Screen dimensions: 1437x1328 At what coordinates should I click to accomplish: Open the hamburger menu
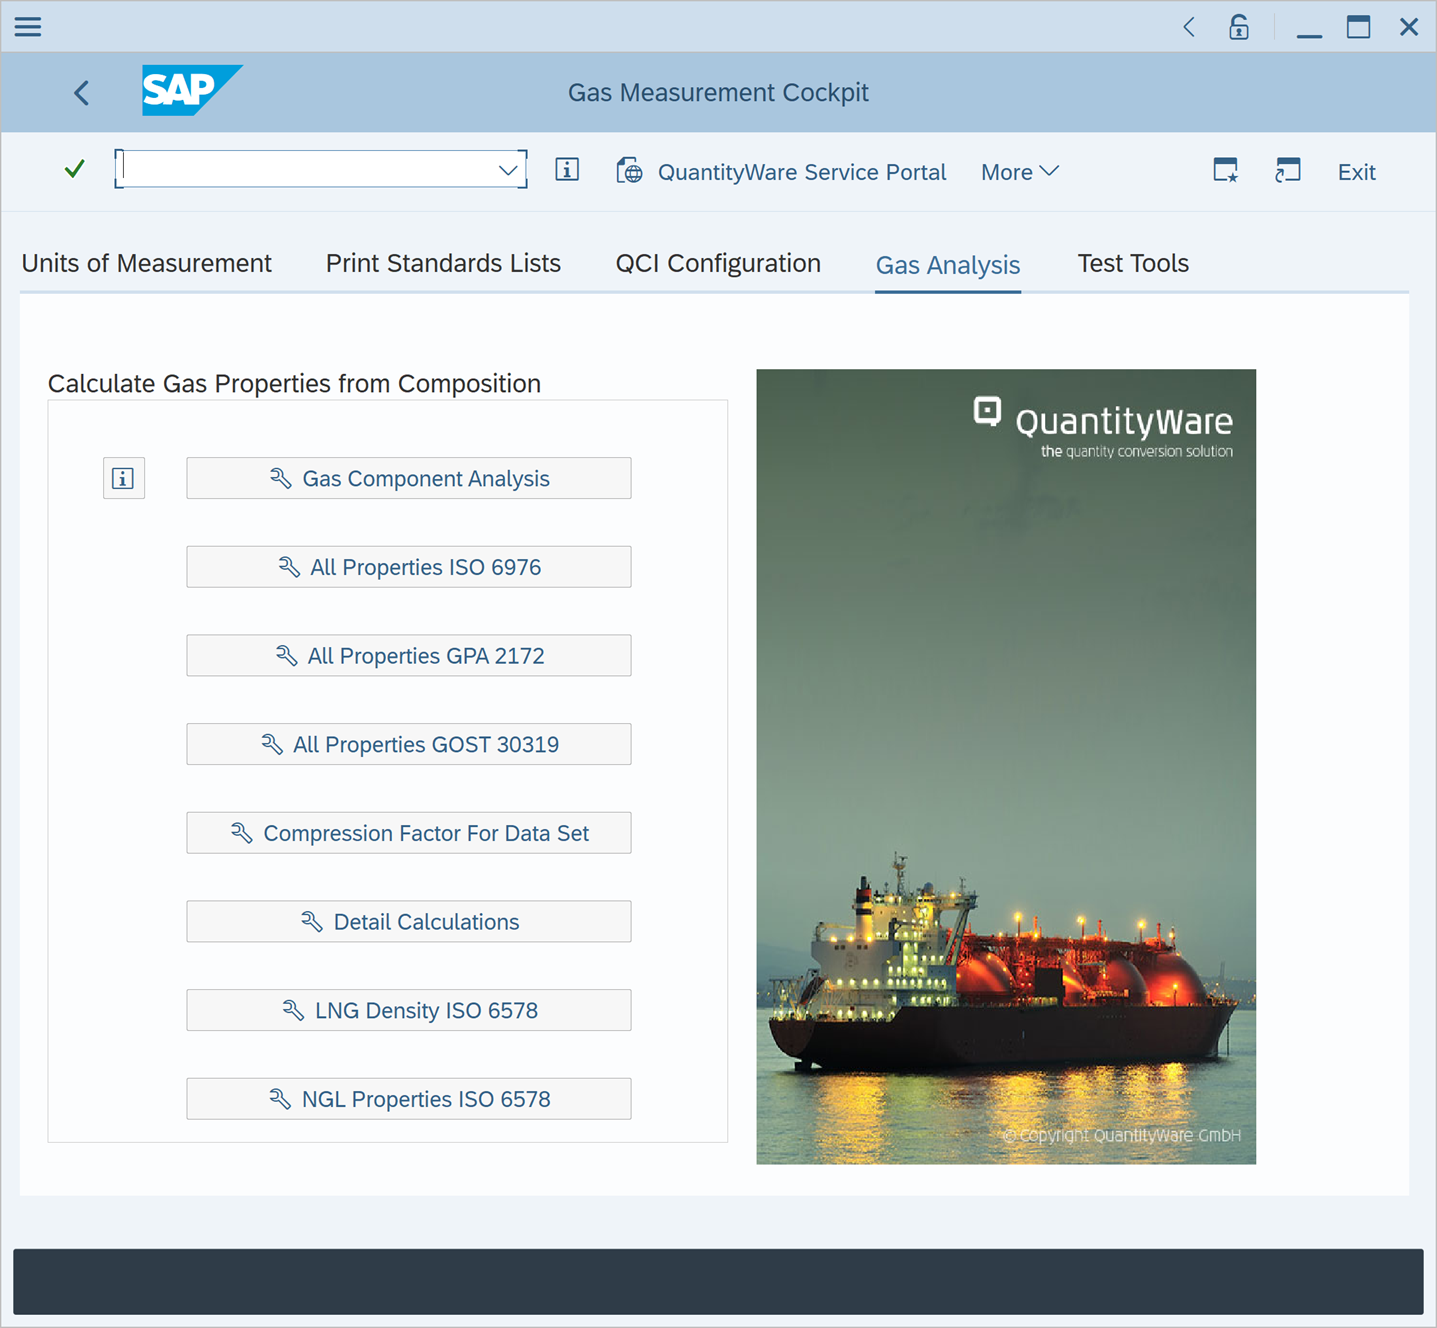(27, 26)
